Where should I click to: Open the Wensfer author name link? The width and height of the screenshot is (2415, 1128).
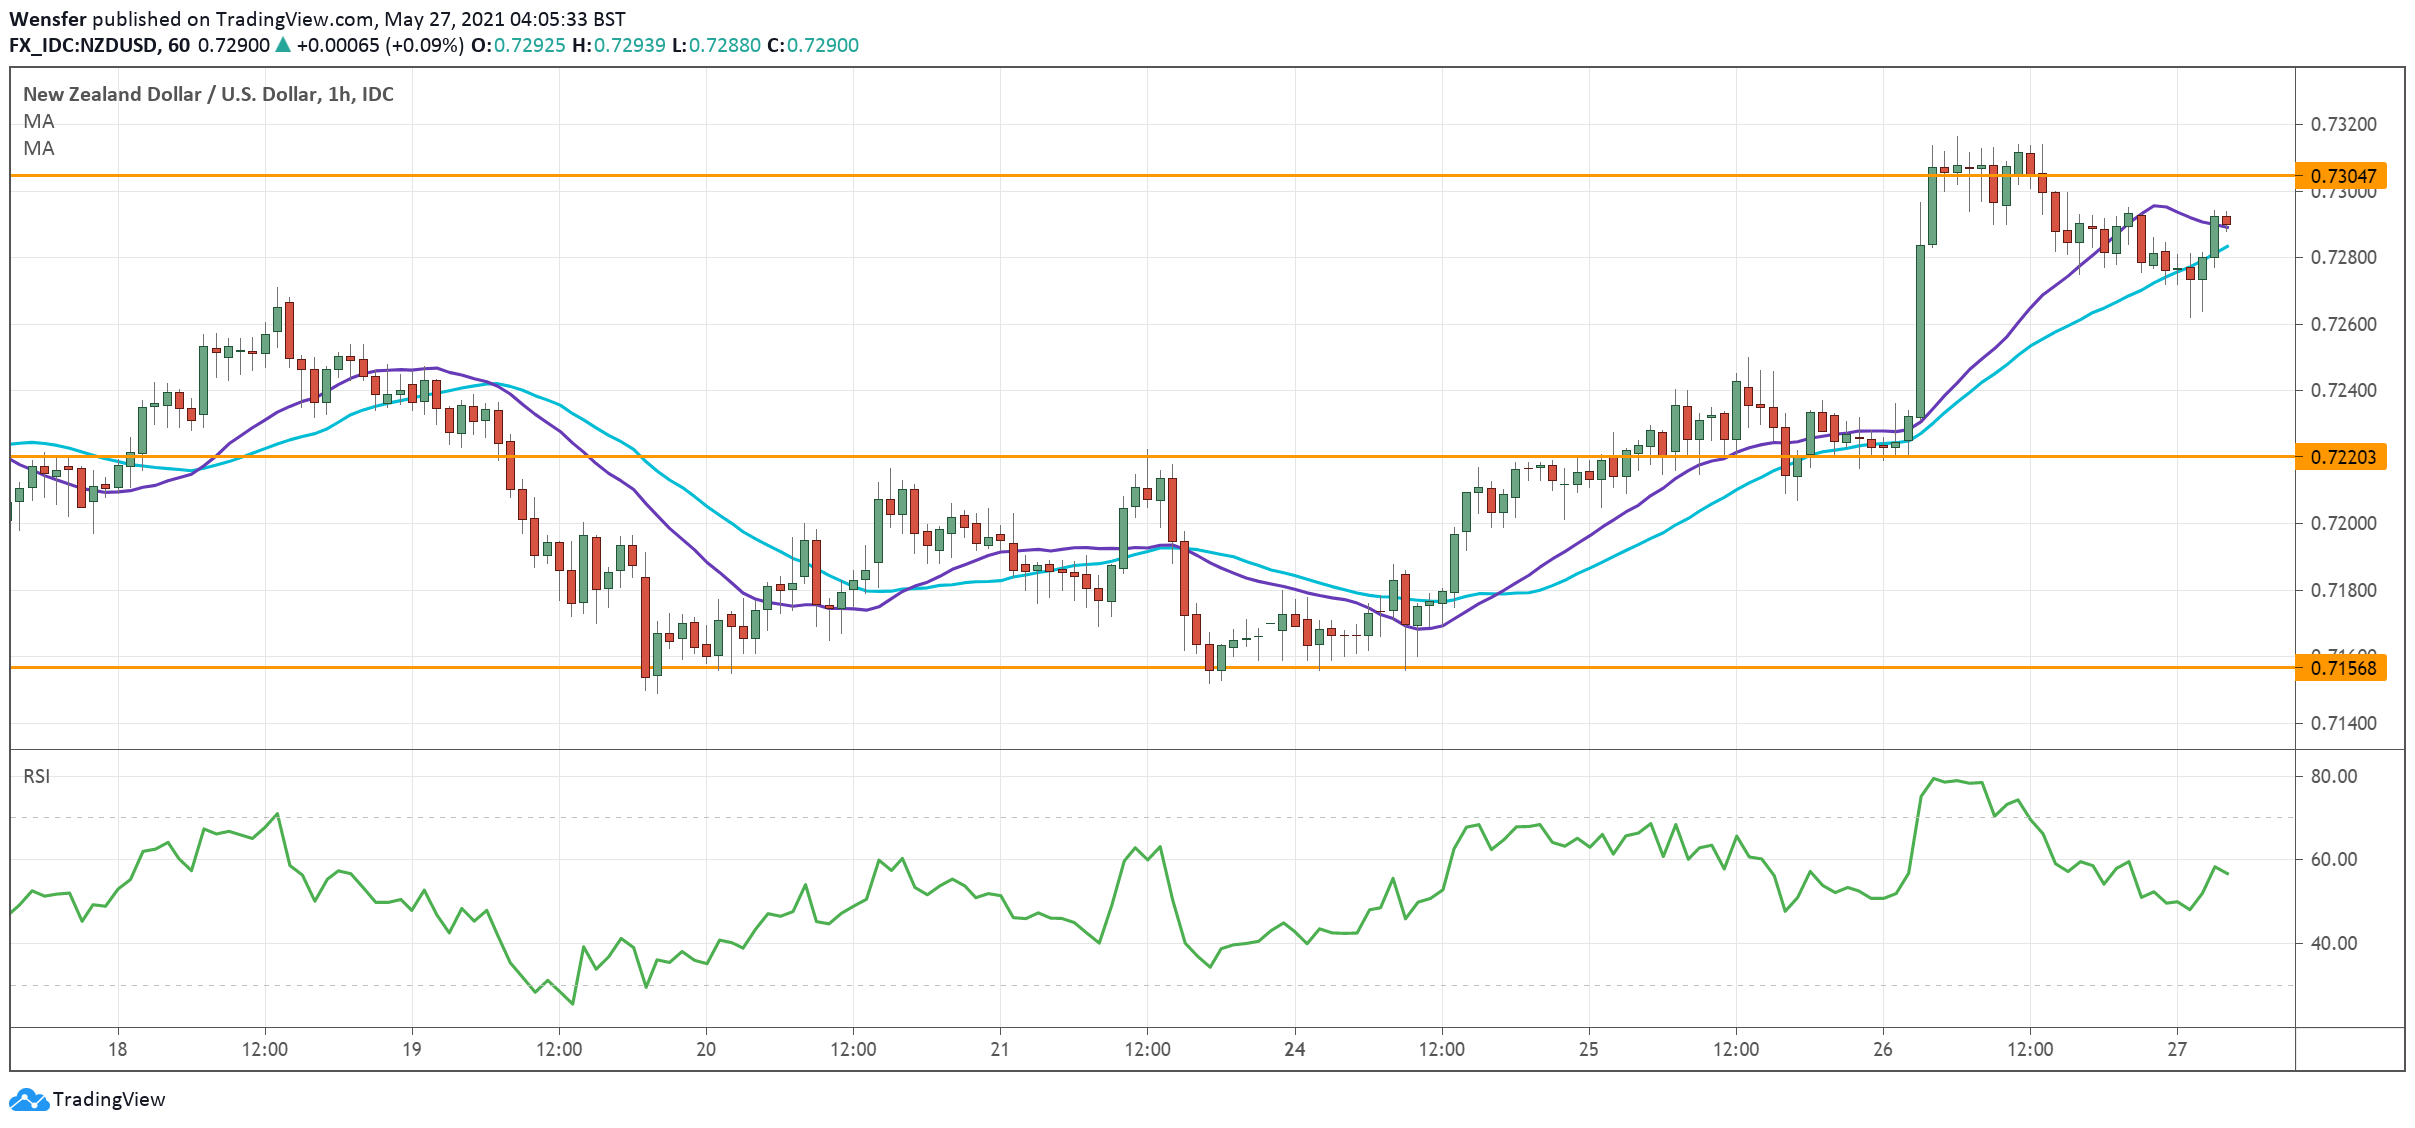click(x=48, y=19)
